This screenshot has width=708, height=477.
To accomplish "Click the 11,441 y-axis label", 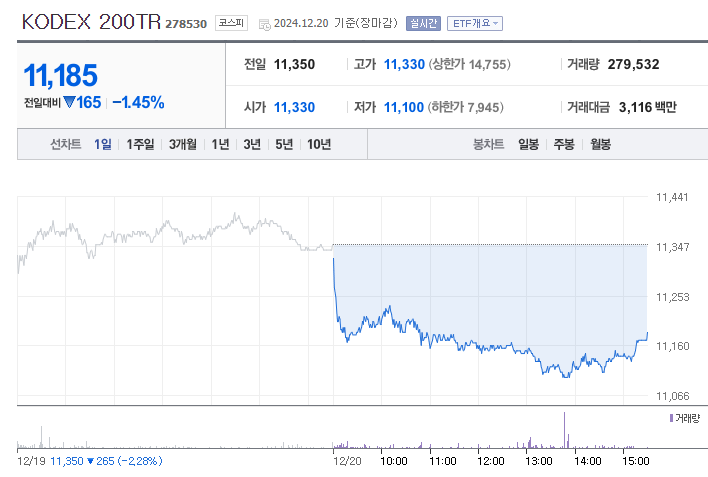I will 672,197.
